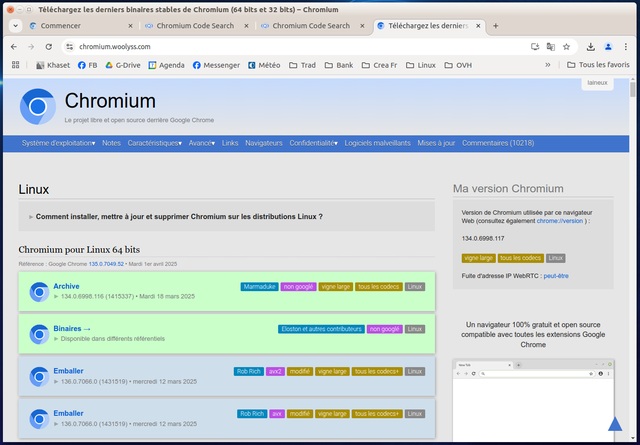Open the downloads icon

(x=590, y=47)
